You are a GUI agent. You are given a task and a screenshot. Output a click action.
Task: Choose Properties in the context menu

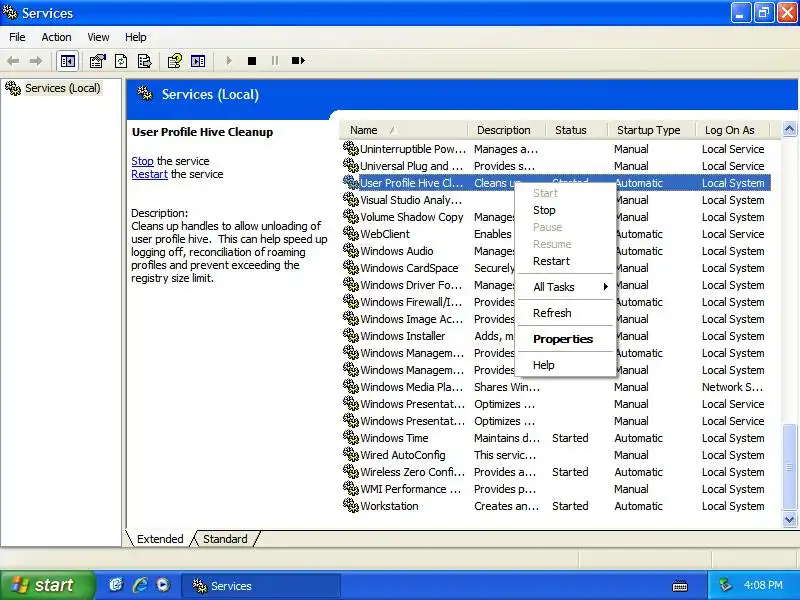pos(565,339)
